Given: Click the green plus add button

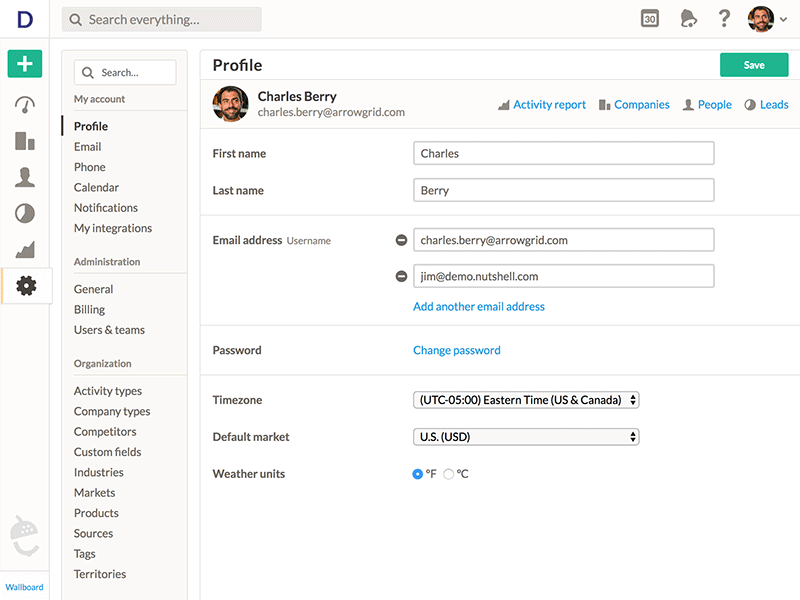Looking at the screenshot, I should click(25, 64).
